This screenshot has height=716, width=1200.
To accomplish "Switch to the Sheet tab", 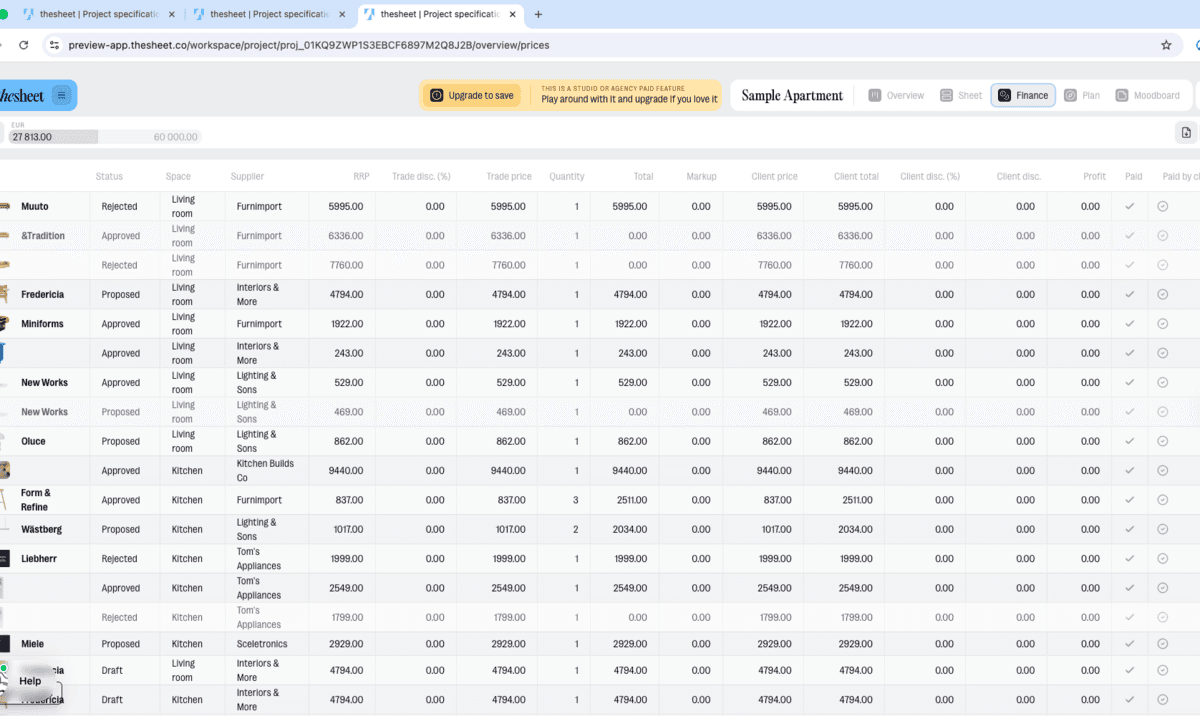I will point(961,95).
